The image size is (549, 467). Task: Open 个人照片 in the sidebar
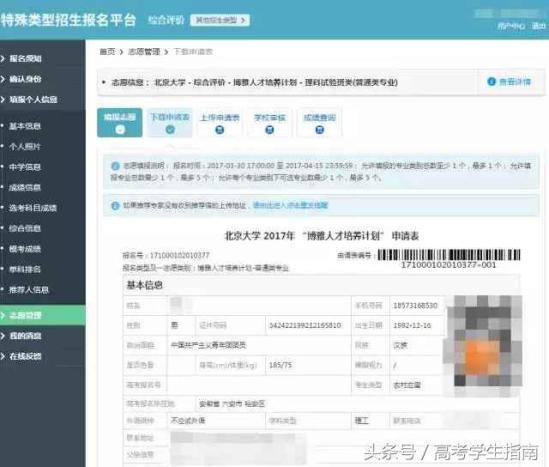click(25, 146)
